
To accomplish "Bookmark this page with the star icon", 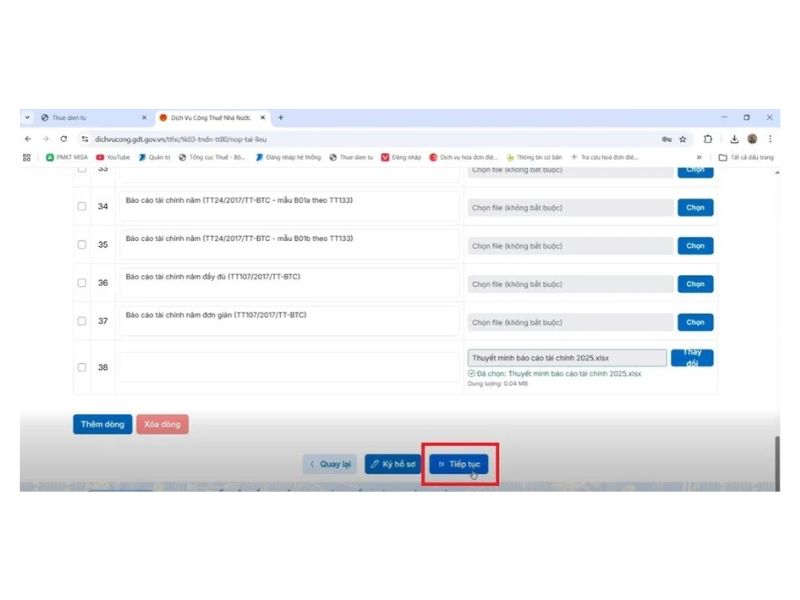I will (683, 139).
